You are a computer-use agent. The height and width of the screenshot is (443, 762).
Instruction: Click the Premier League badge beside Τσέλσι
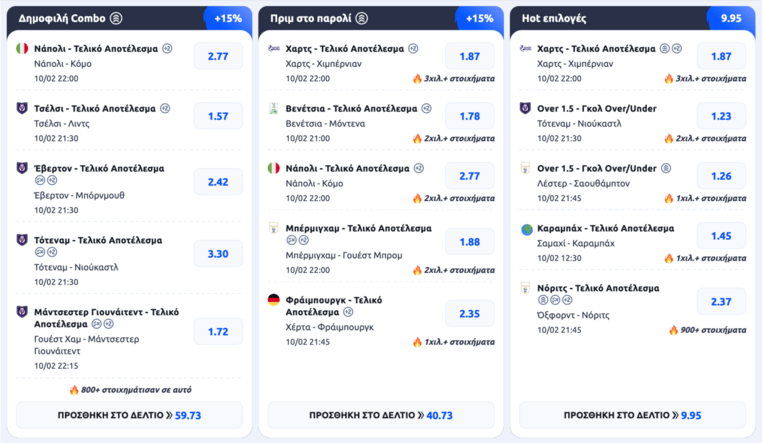[x=23, y=108]
